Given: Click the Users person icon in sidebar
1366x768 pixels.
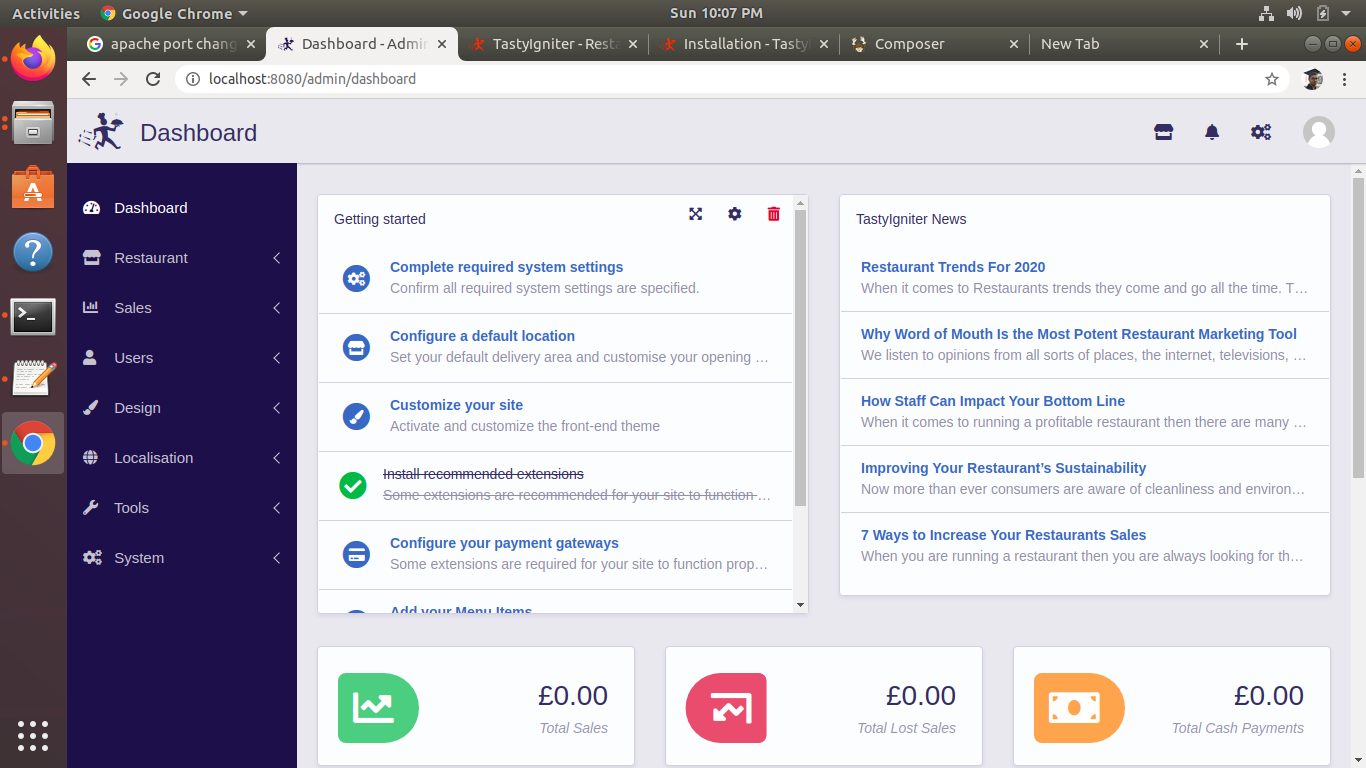Looking at the screenshot, I should [91, 358].
